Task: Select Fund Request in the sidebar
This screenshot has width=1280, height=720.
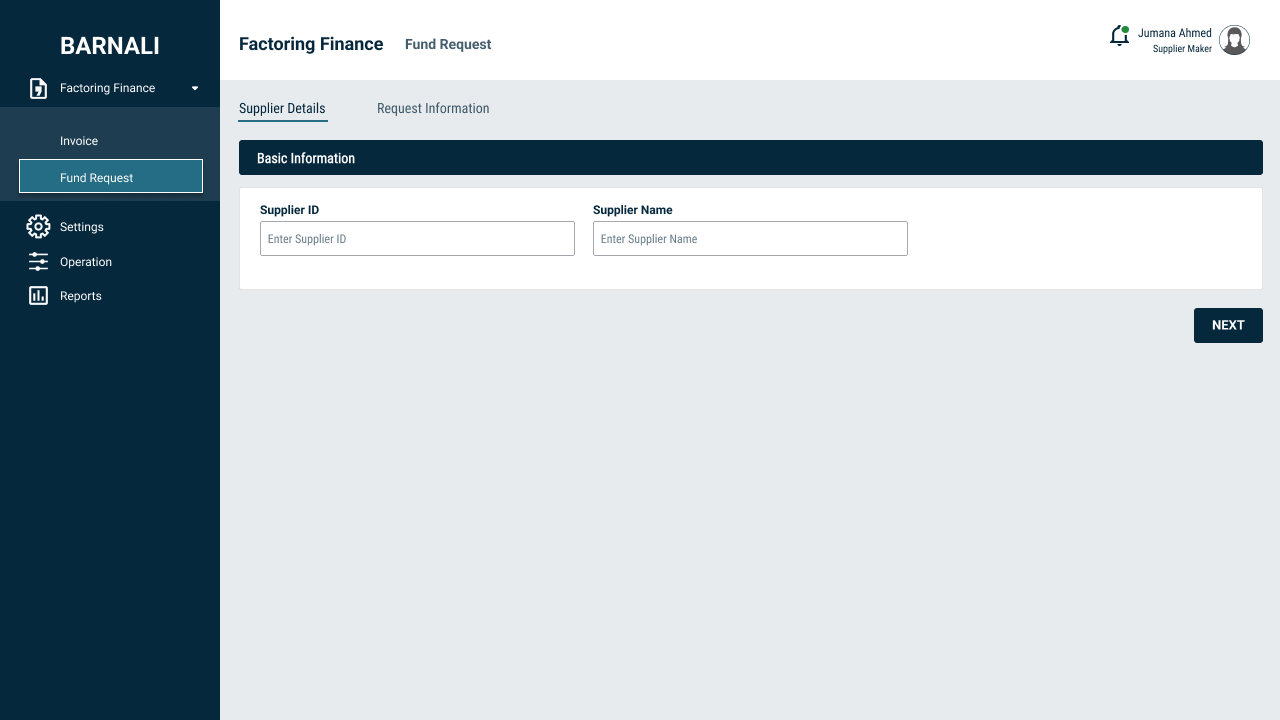Action: point(111,176)
